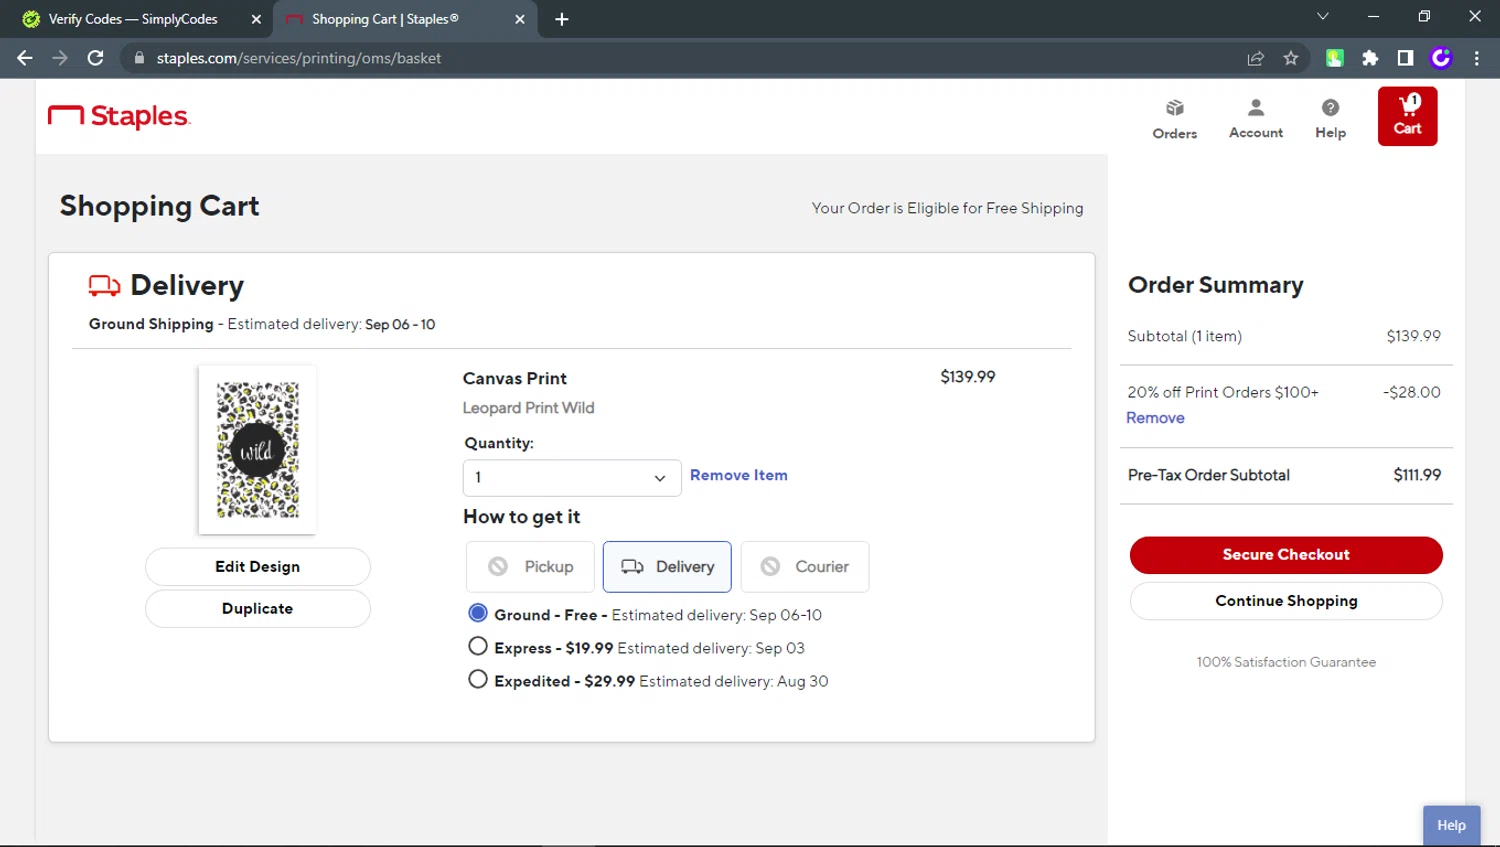Select Expedited $29.99 shipping option
The height and width of the screenshot is (847, 1500).
(478, 679)
